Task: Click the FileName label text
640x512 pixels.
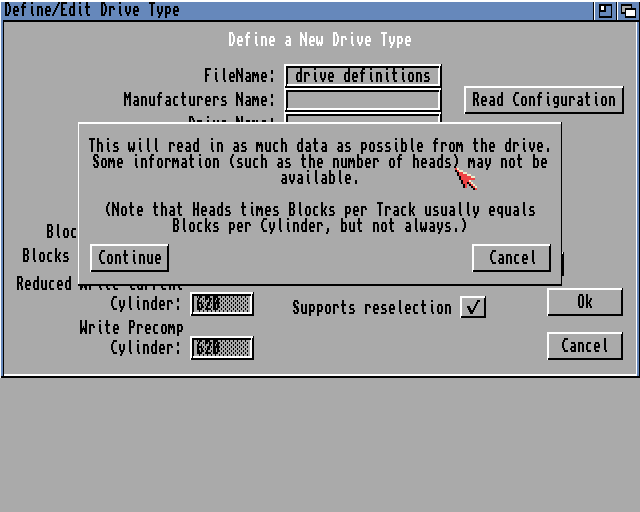Action: (238, 76)
